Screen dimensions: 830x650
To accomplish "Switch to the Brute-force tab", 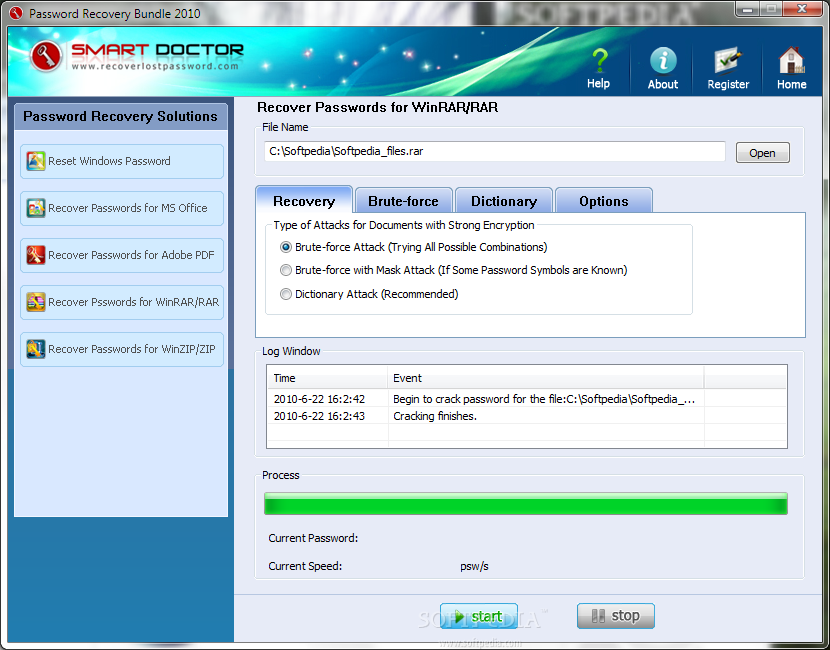I will coord(403,201).
